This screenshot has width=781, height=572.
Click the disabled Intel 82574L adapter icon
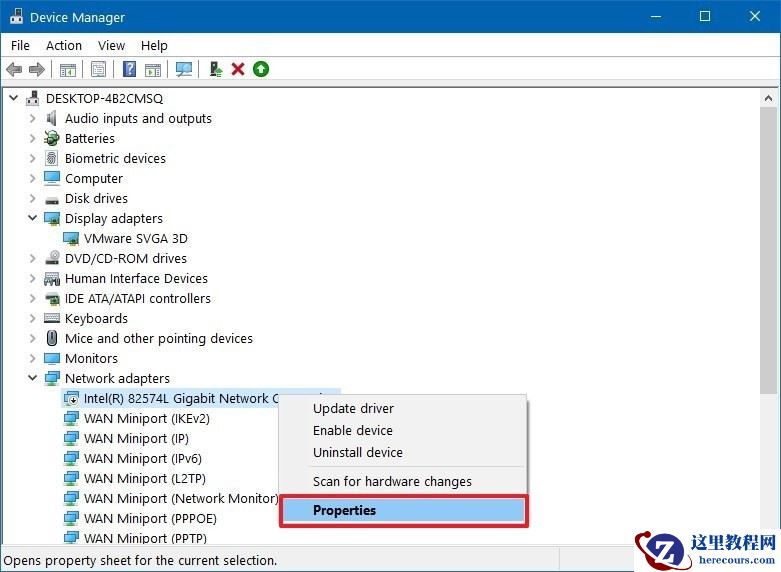point(71,398)
